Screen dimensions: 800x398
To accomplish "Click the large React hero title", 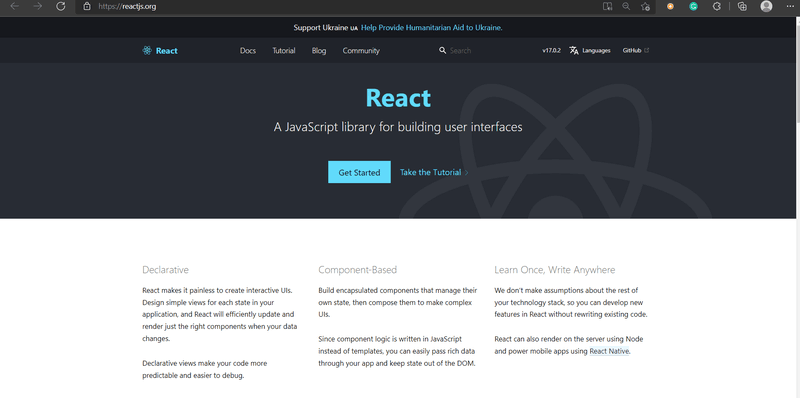I will pyautogui.click(x=398, y=98).
